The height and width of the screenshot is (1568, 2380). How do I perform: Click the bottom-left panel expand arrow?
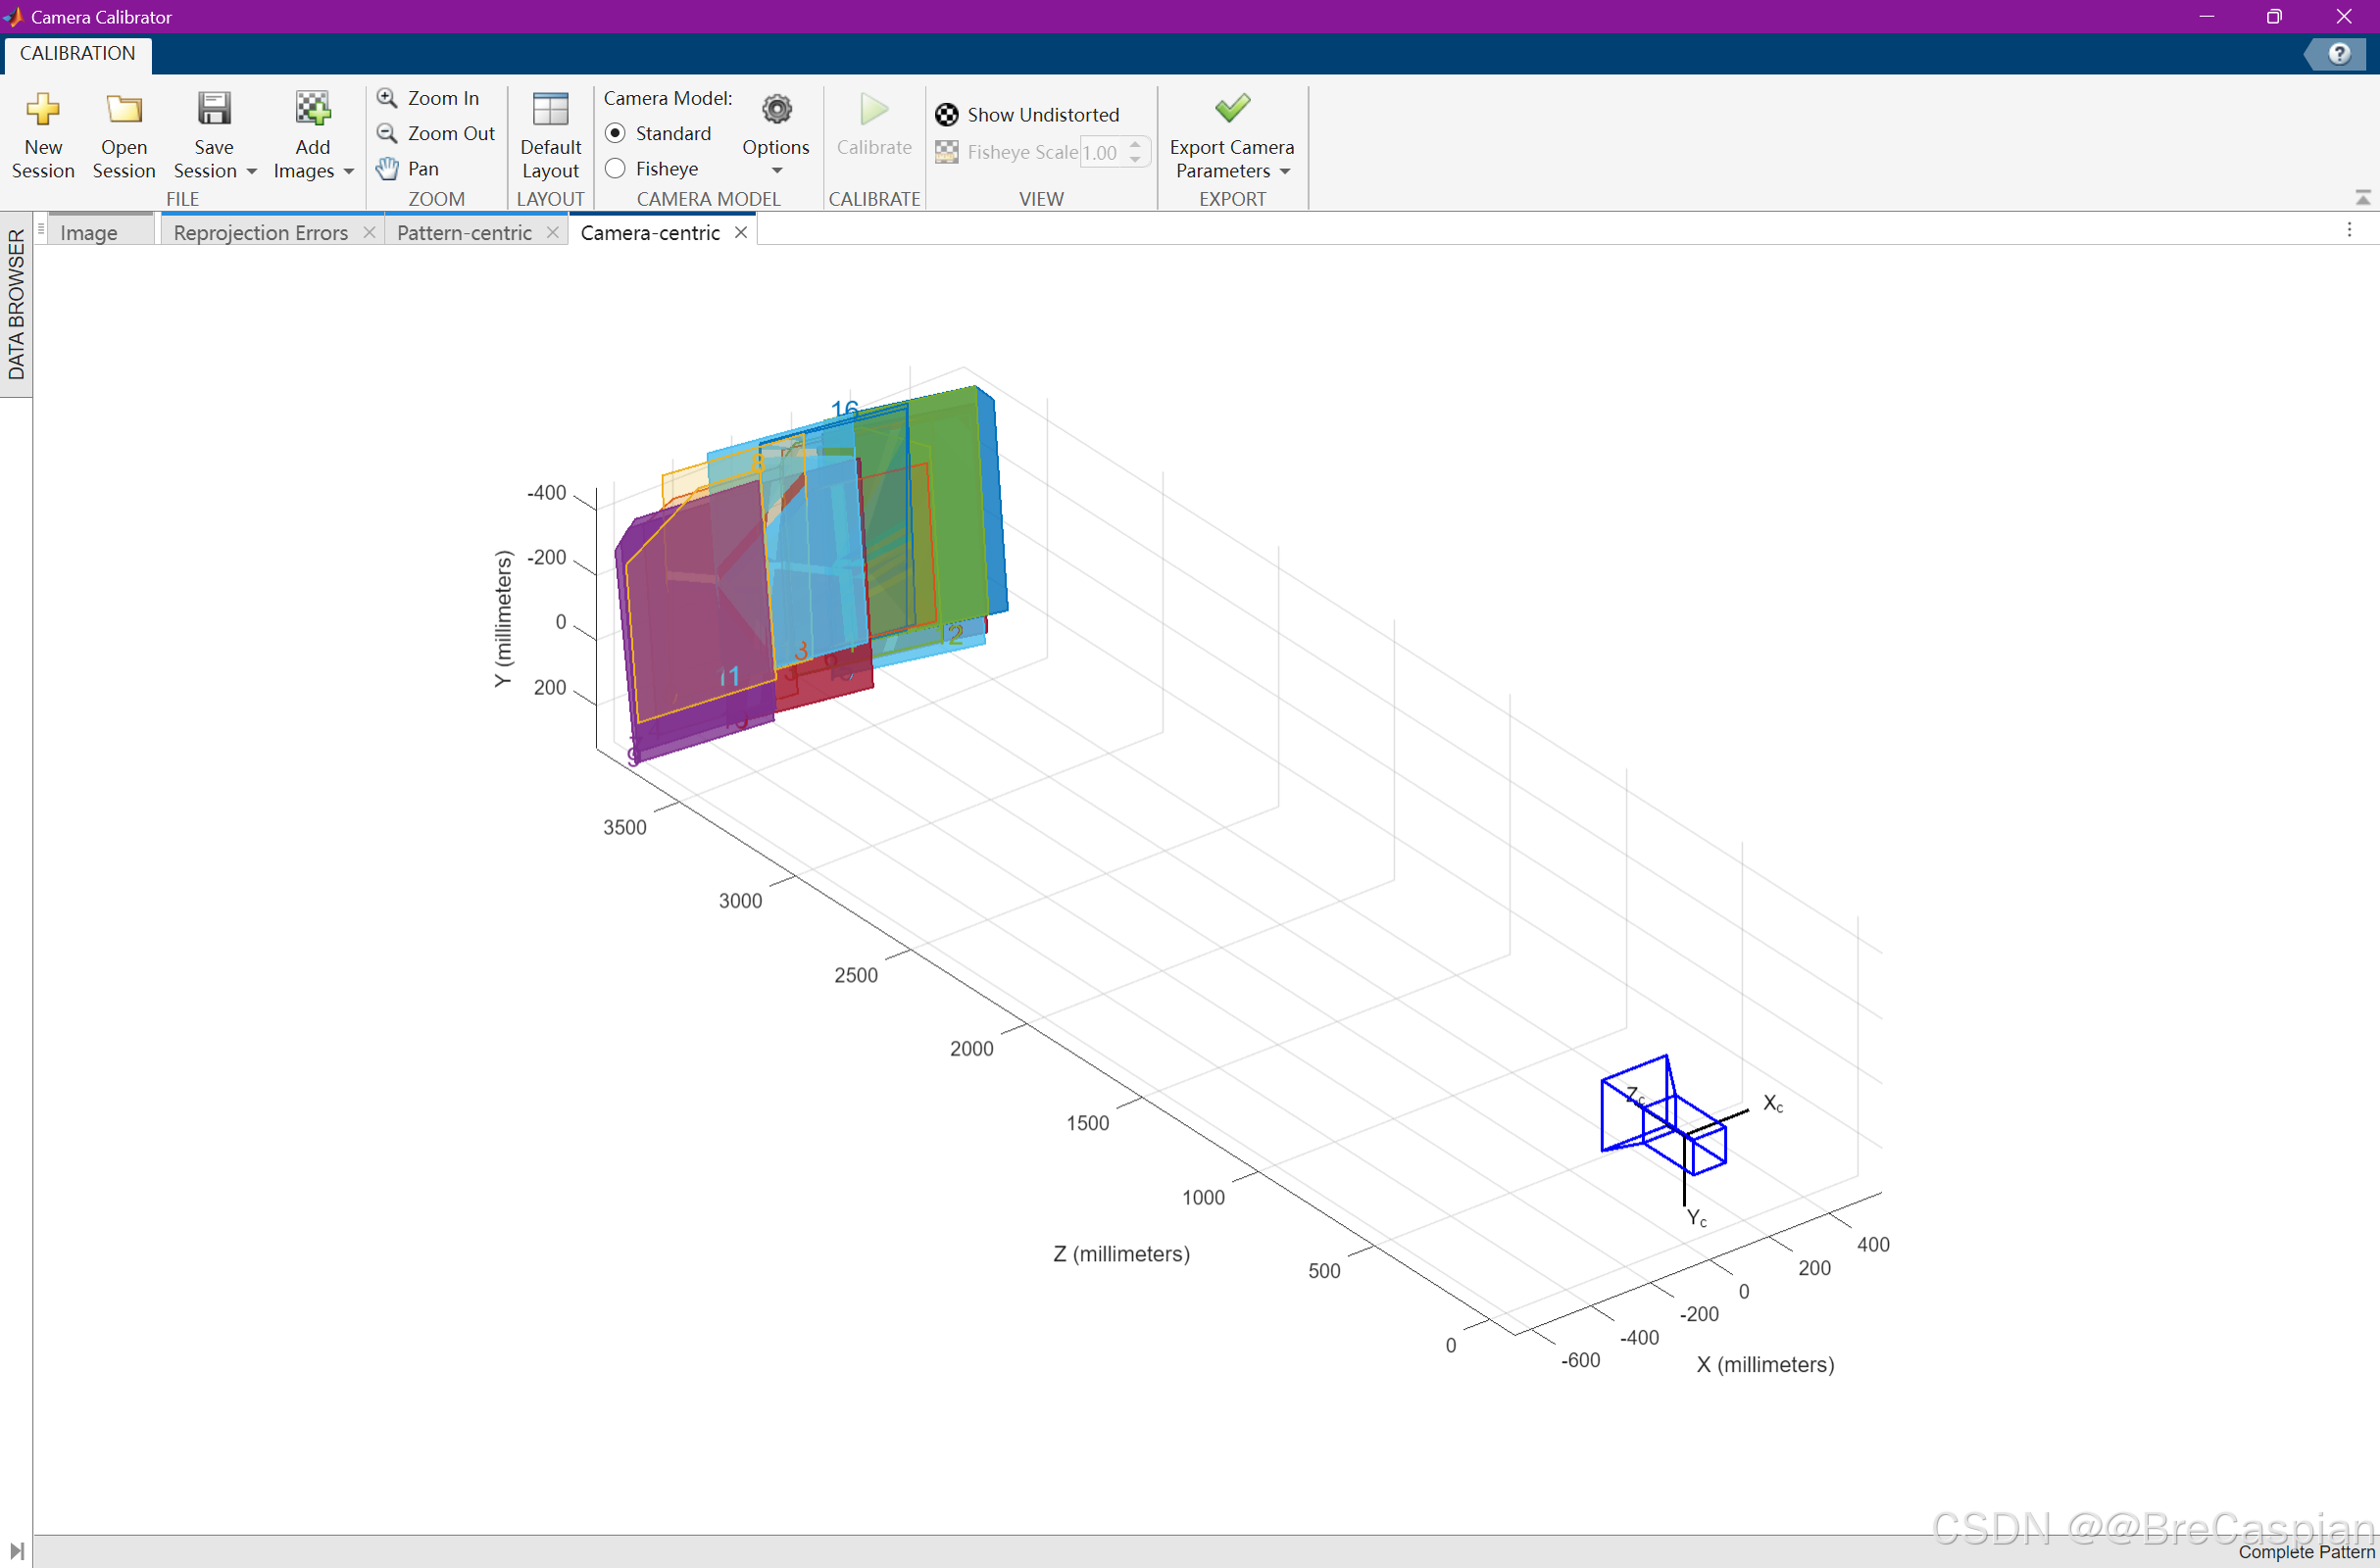tap(17, 1550)
